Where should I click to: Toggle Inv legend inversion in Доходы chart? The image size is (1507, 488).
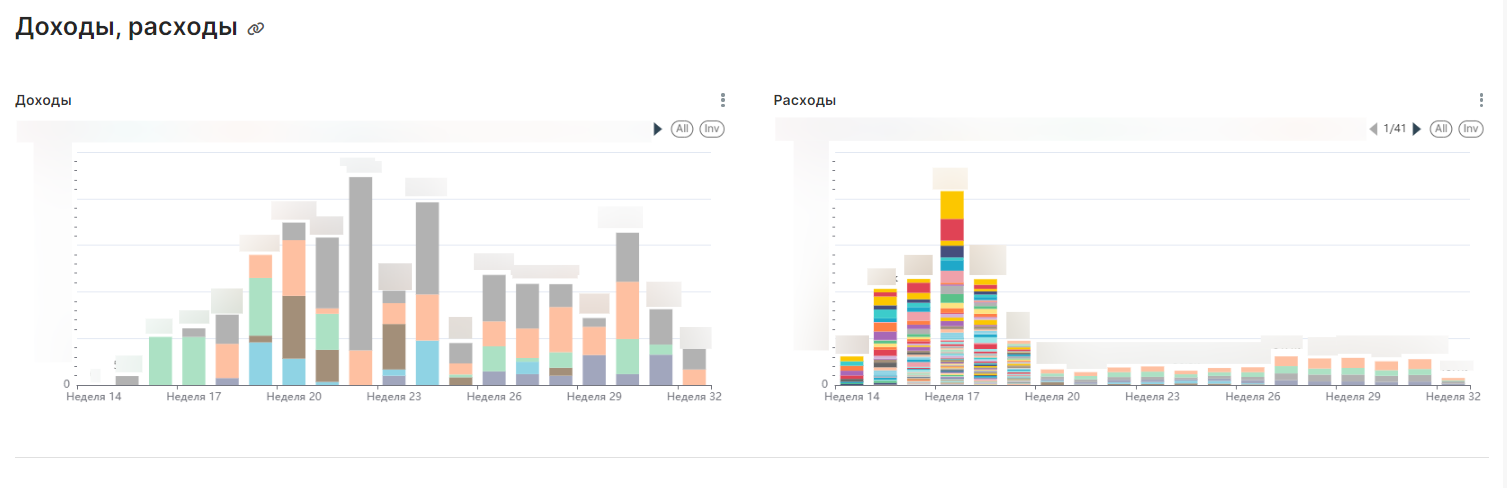click(x=712, y=129)
